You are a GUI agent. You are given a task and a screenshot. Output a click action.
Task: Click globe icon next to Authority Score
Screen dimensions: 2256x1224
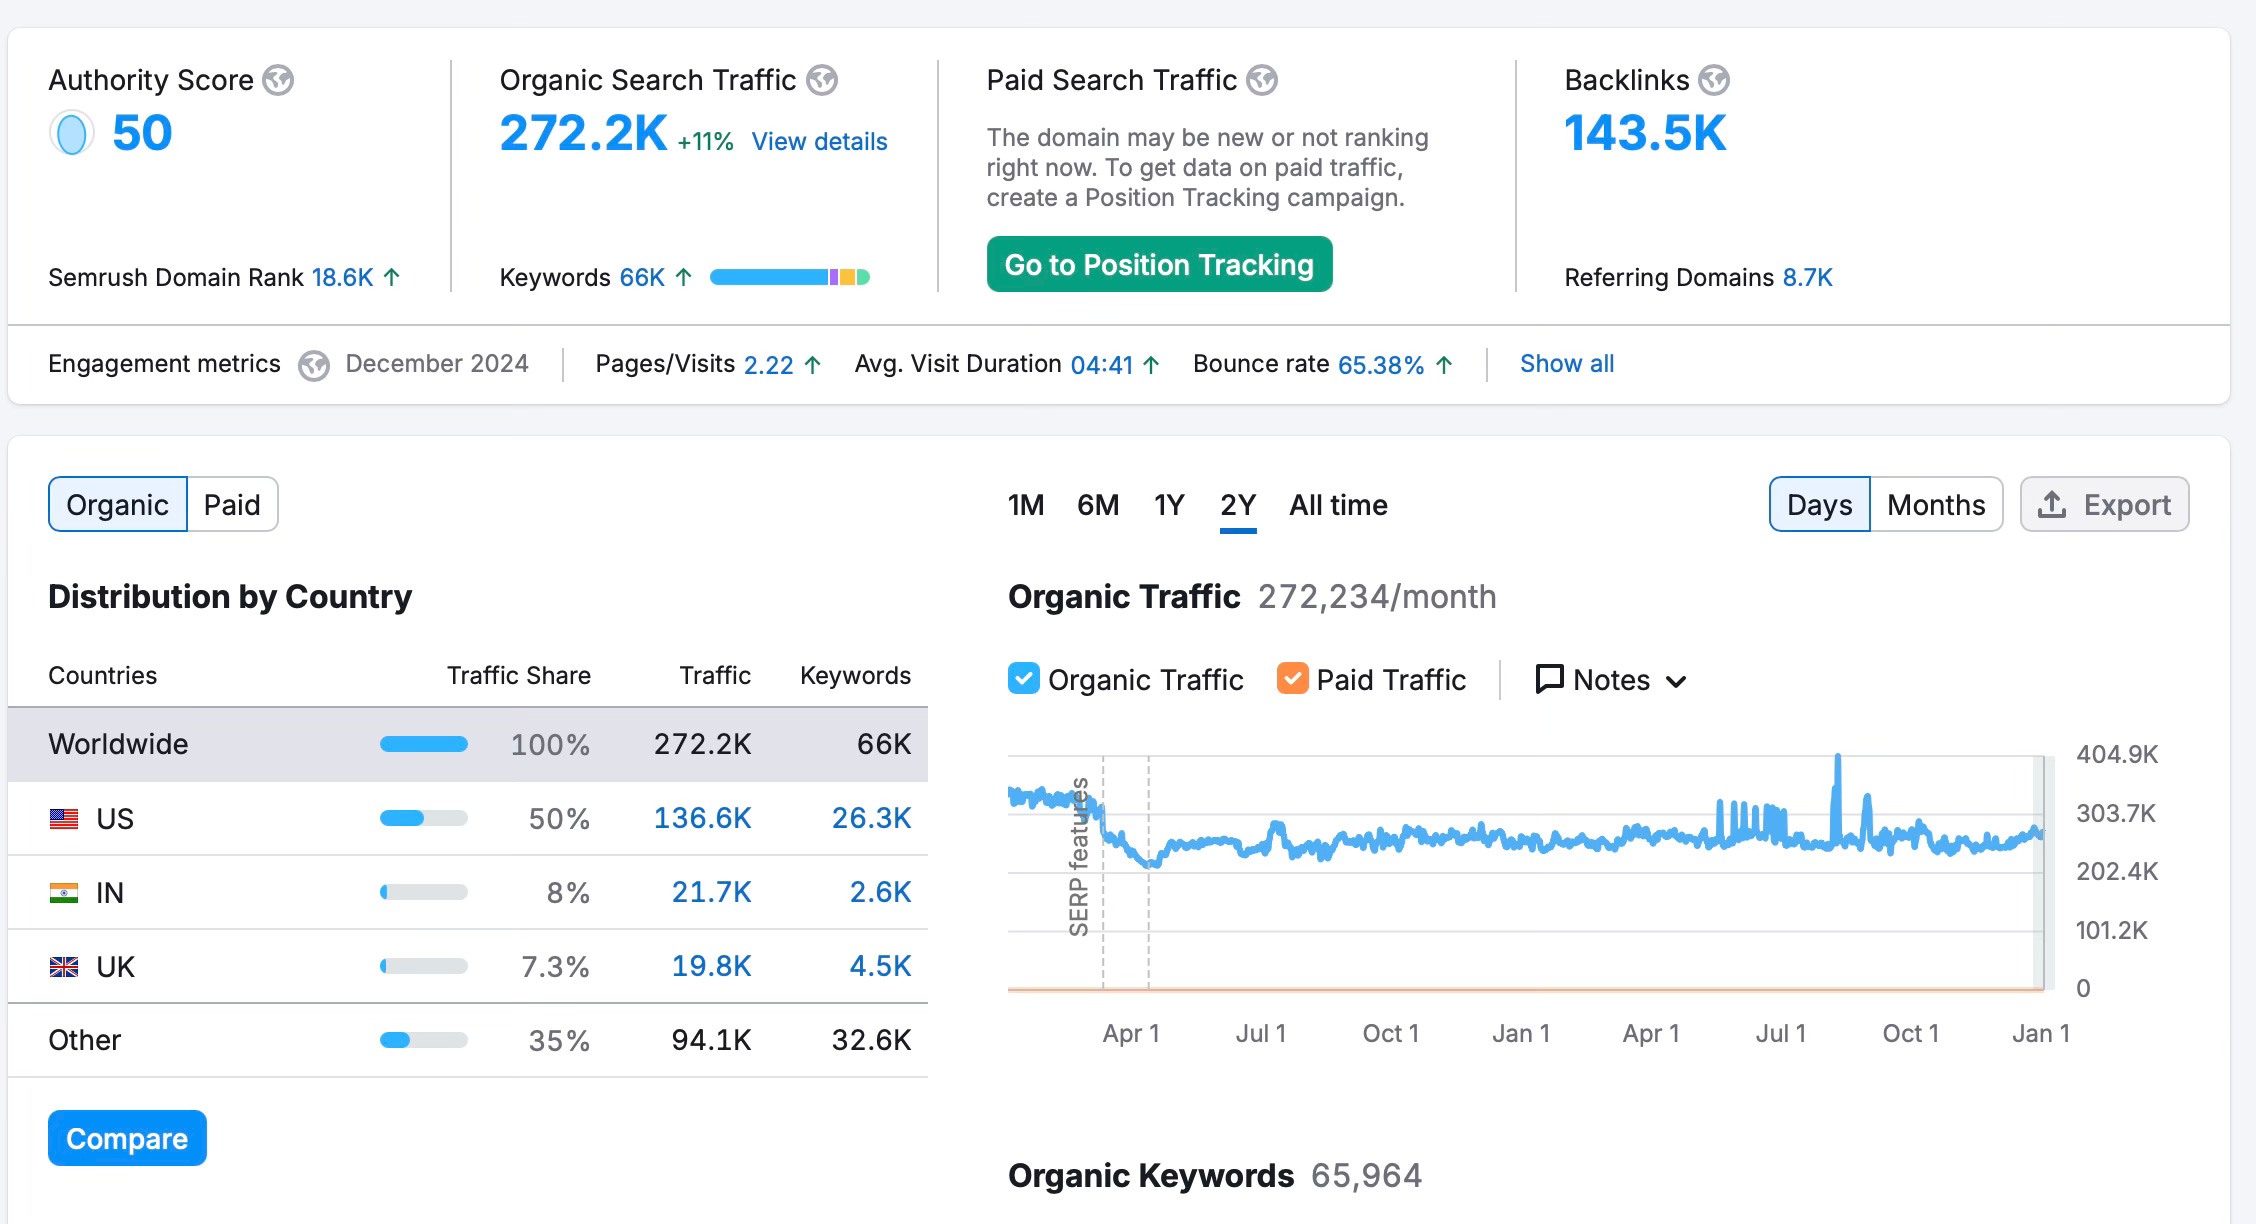click(278, 80)
